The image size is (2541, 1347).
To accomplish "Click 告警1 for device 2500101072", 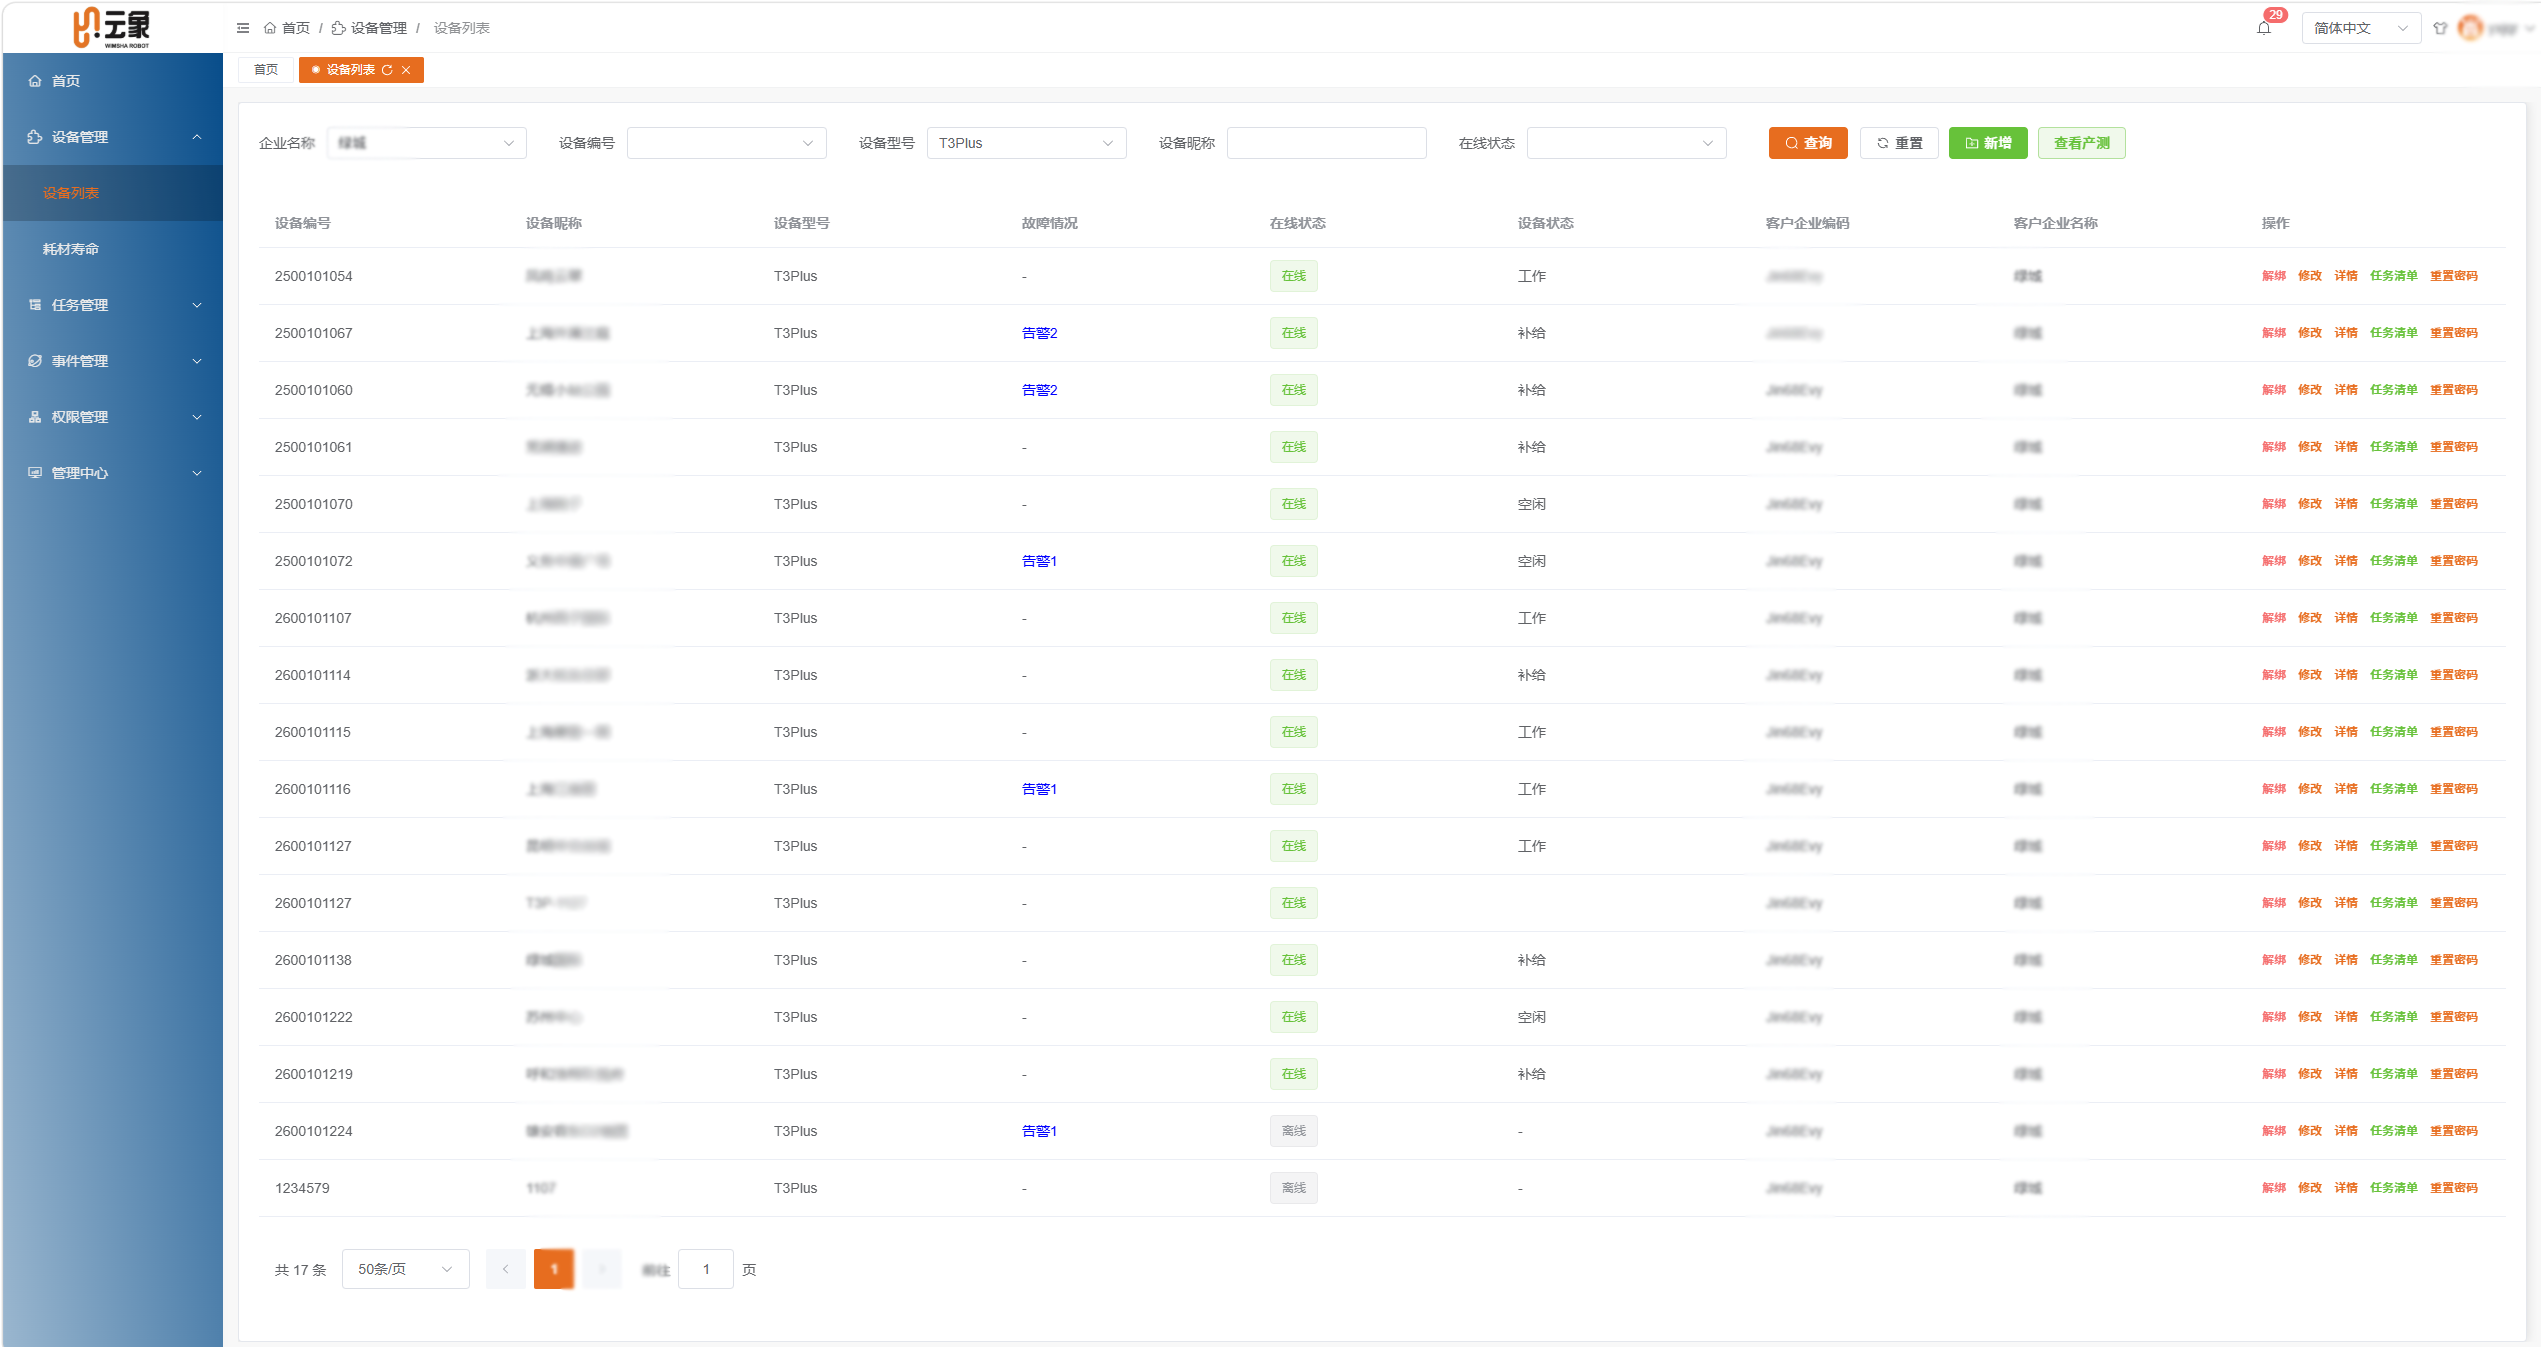I will [x=1040, y=561].
